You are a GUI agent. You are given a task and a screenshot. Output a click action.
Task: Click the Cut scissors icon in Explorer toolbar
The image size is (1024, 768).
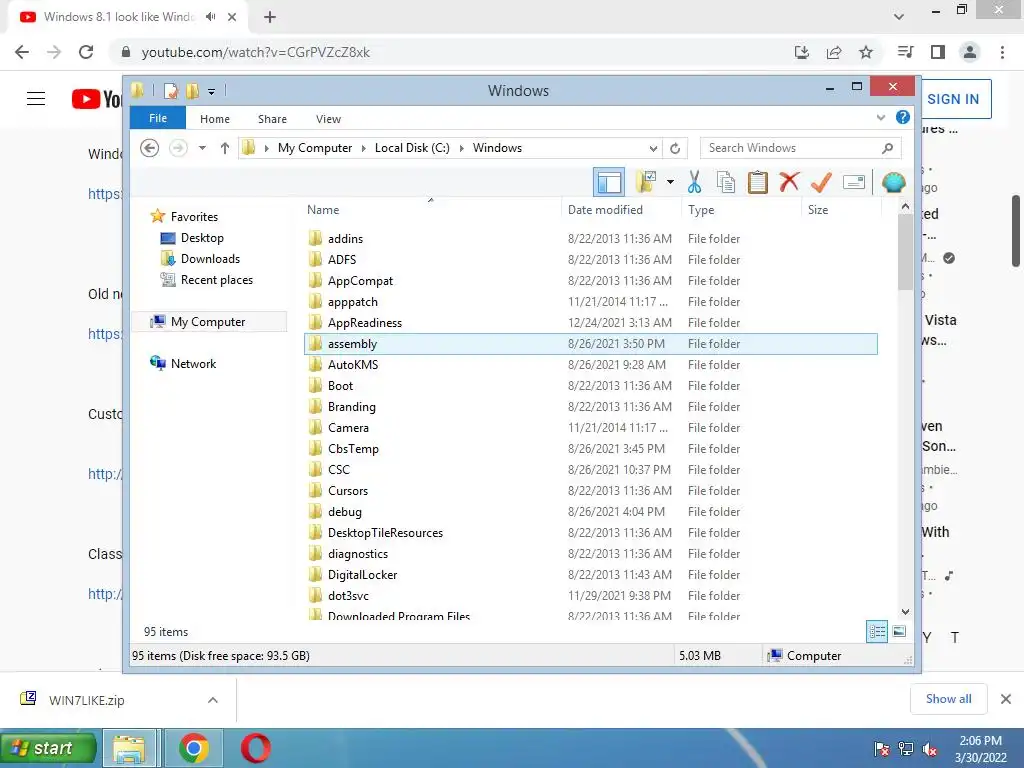point(694,182)
